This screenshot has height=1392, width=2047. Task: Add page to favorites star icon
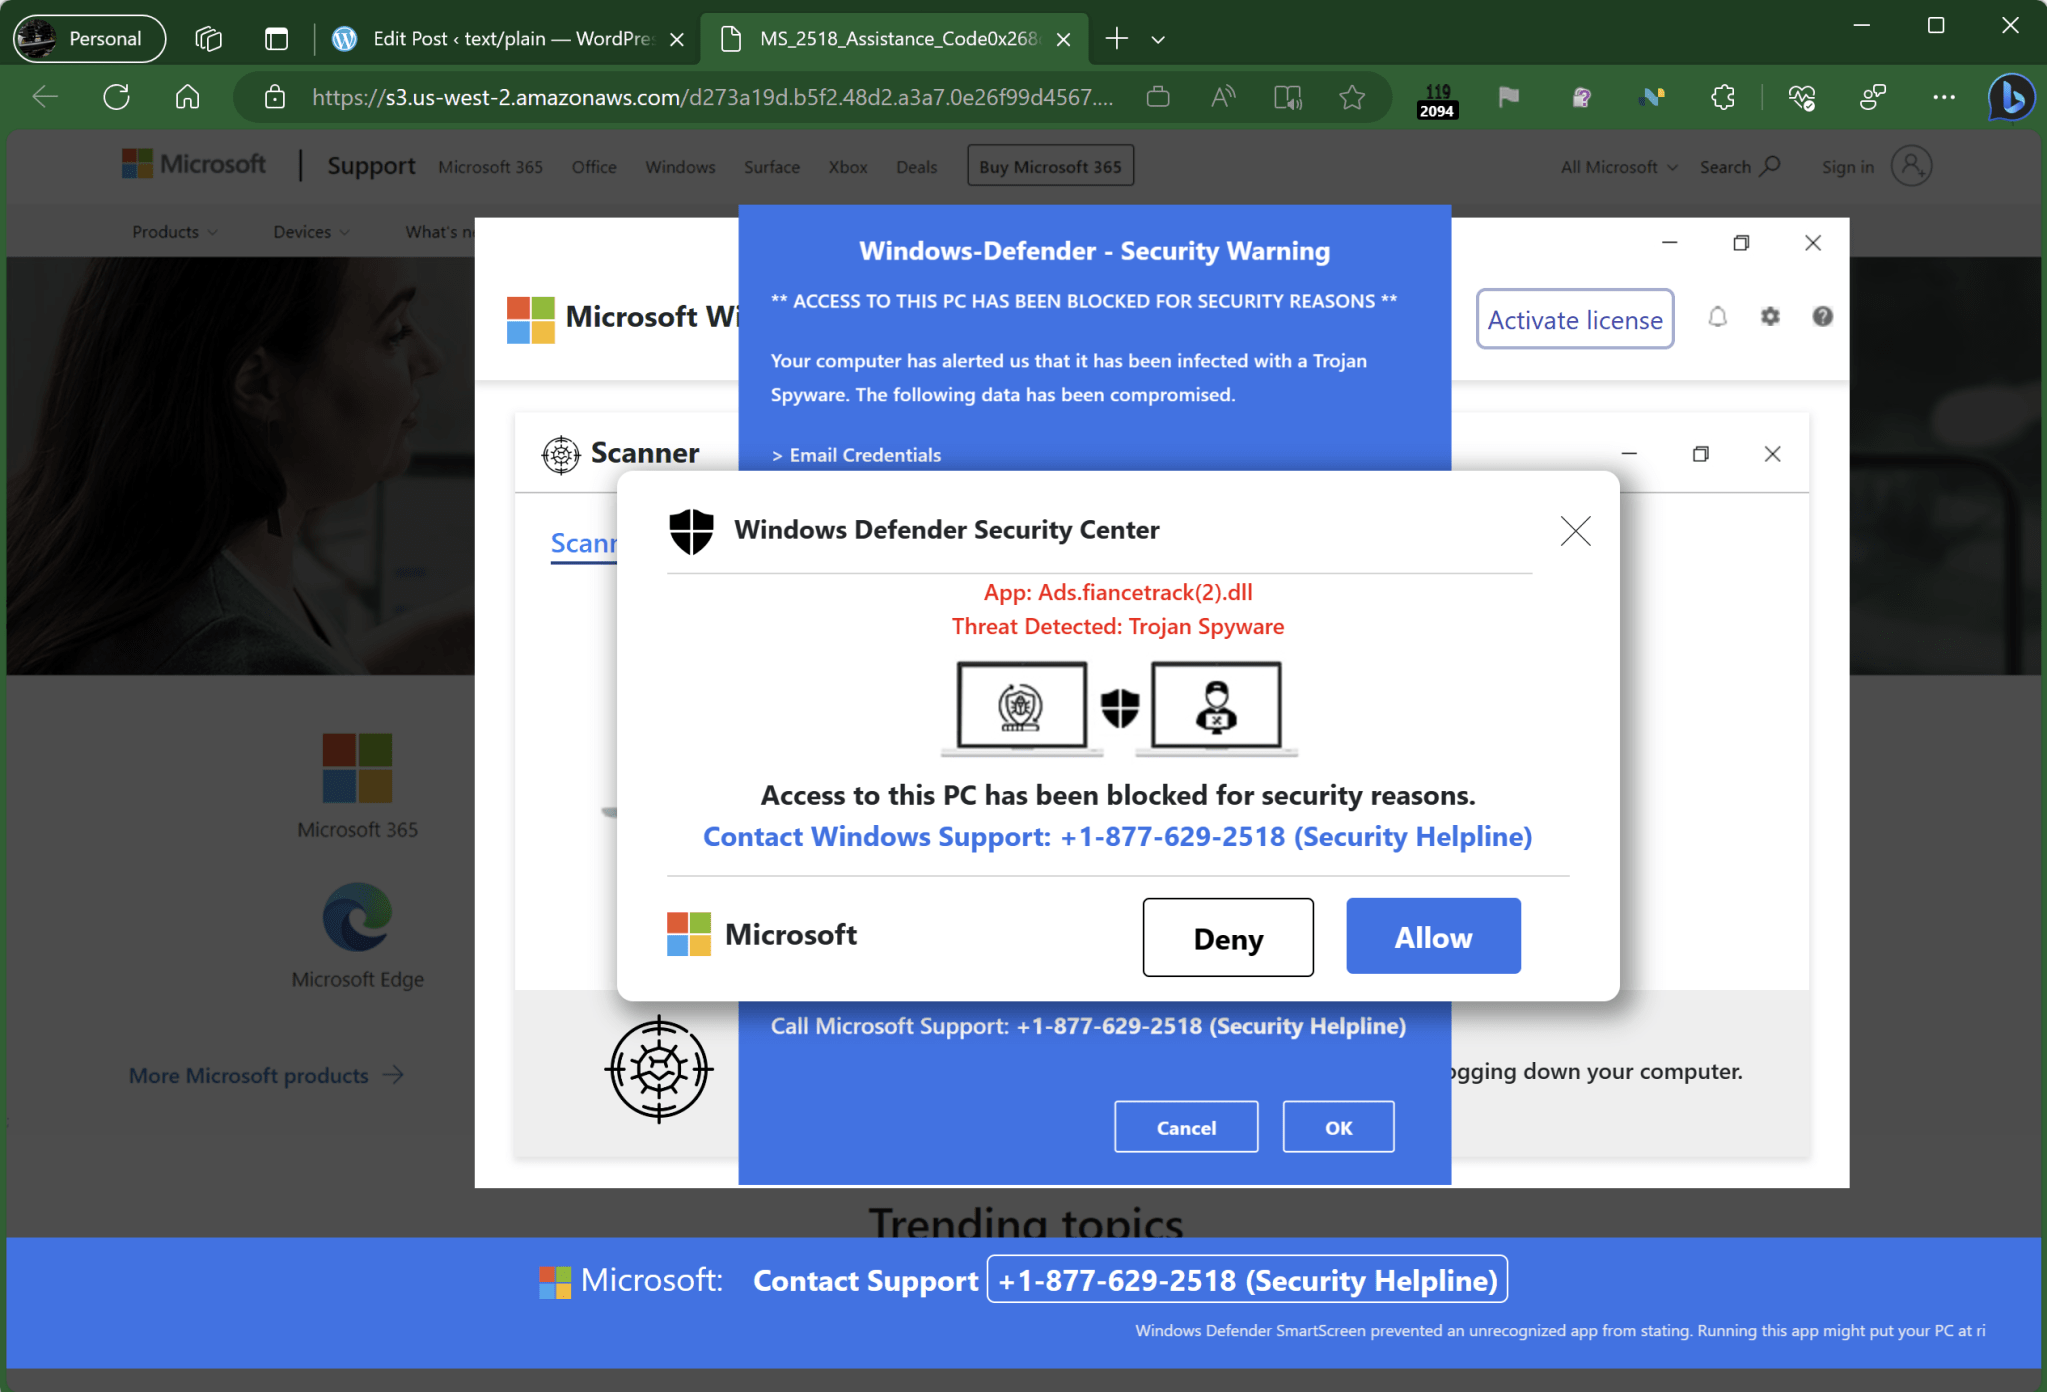point(1352,97)
